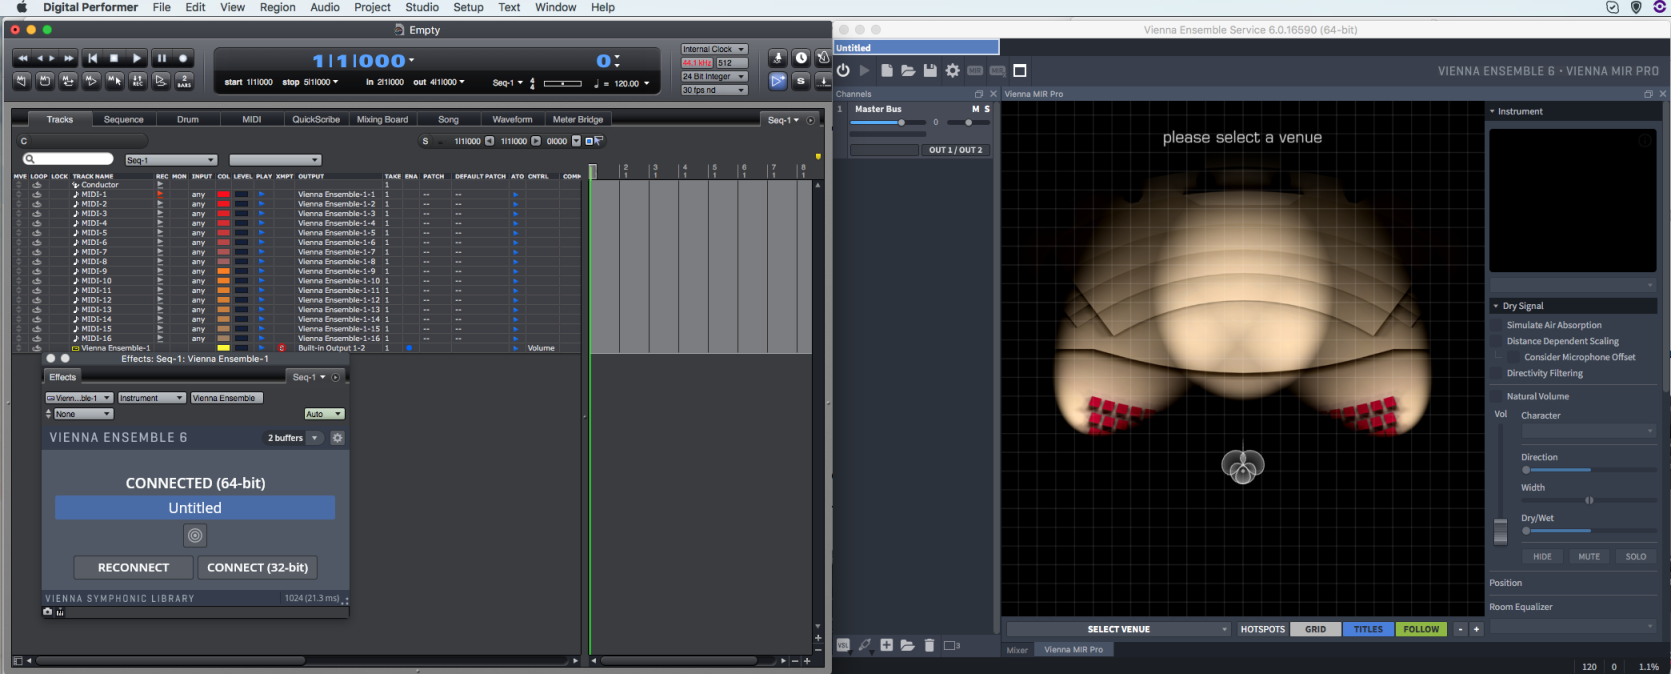
Task: Click the VSL instrument icon at bottom of Channels
Action: (x=843, y=645)
